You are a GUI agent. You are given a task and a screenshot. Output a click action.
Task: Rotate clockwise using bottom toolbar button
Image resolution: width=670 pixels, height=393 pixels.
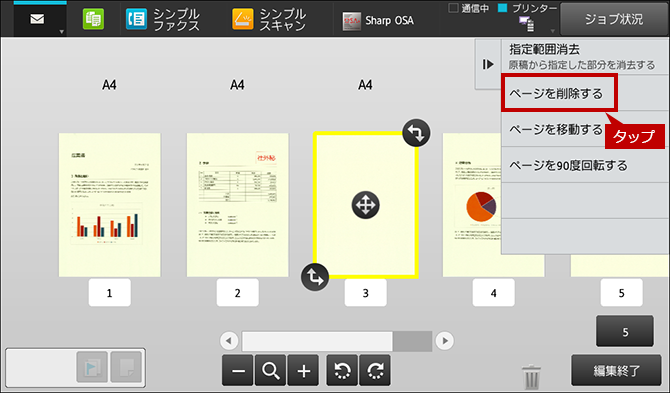[x=375, y=370]
